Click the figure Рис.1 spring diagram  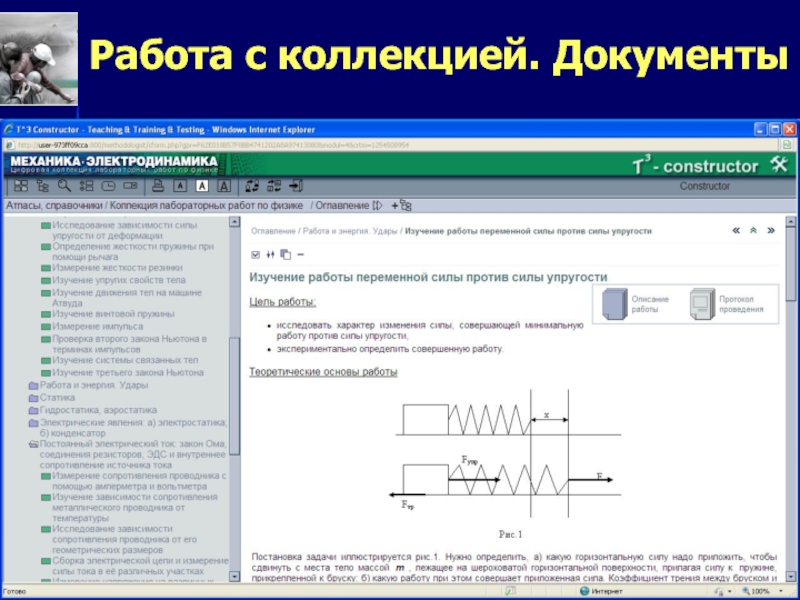pos(505,454)
